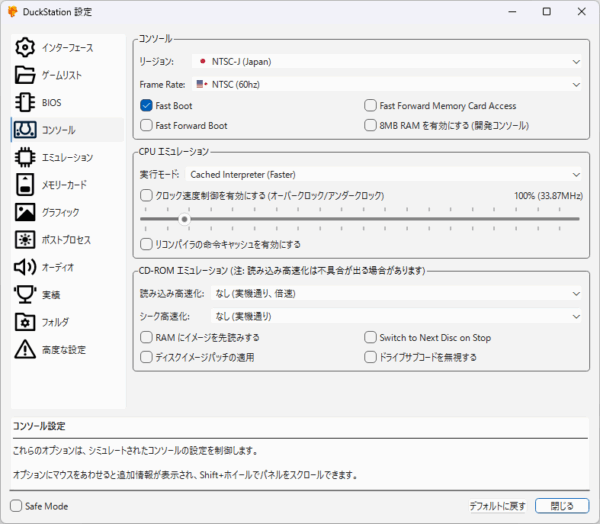Click the オーディオ speaker icon
This screenshot has width=600, height=524.
click(x=25, y=267)
